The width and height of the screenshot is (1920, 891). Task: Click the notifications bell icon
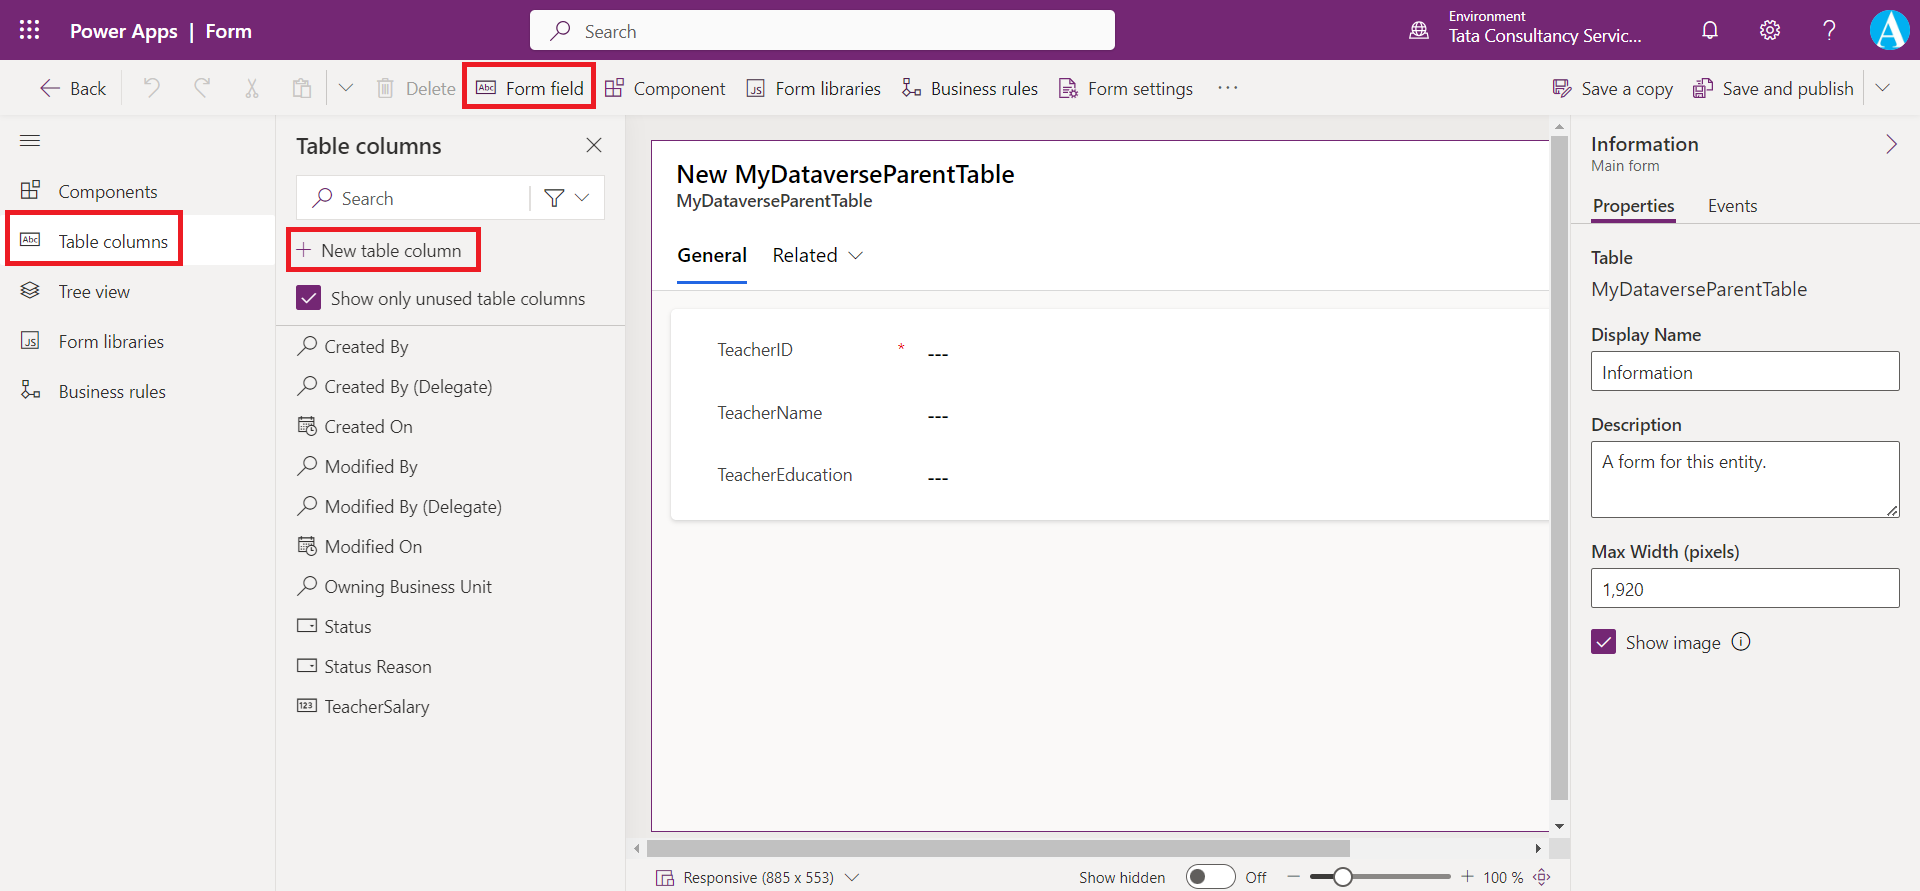coord(1710,30)
